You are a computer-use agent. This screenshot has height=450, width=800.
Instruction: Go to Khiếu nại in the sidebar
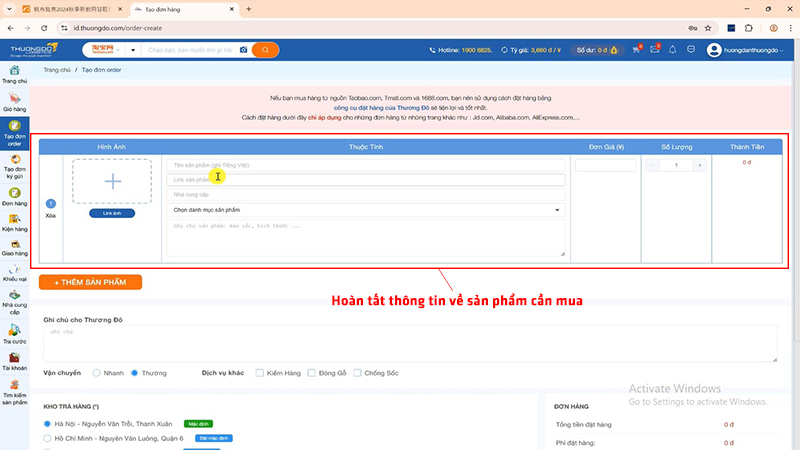click(14, 275)
